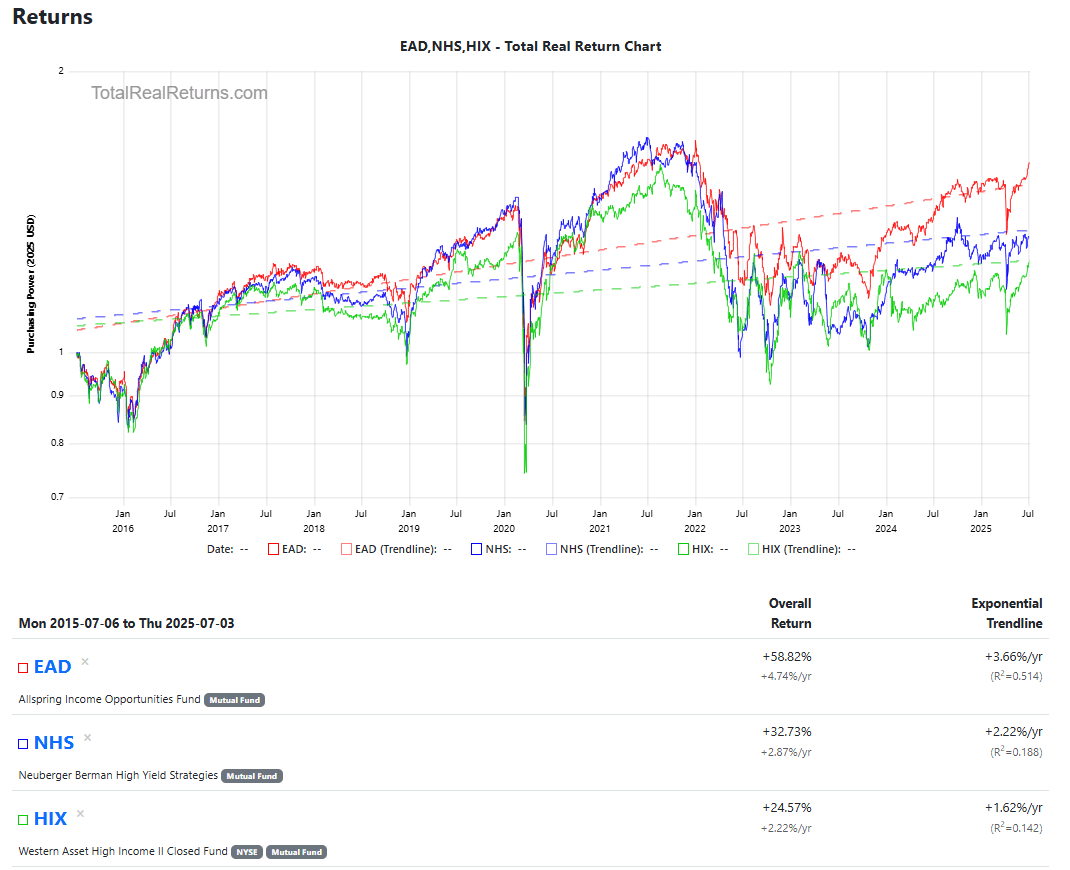Toggle the green square beside the HIX ticker

[x=22, y=818]
